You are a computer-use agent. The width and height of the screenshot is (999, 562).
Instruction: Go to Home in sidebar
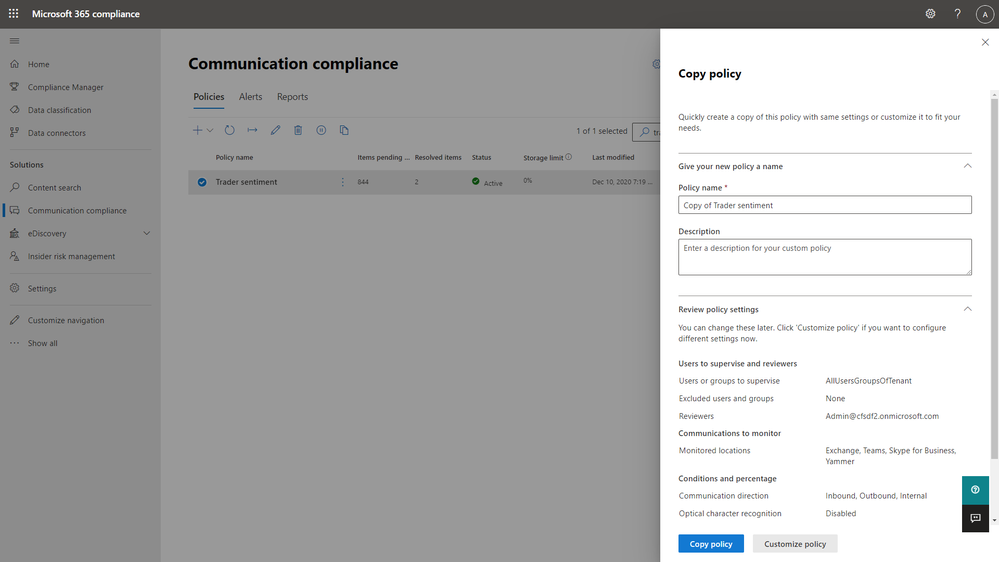38,64
